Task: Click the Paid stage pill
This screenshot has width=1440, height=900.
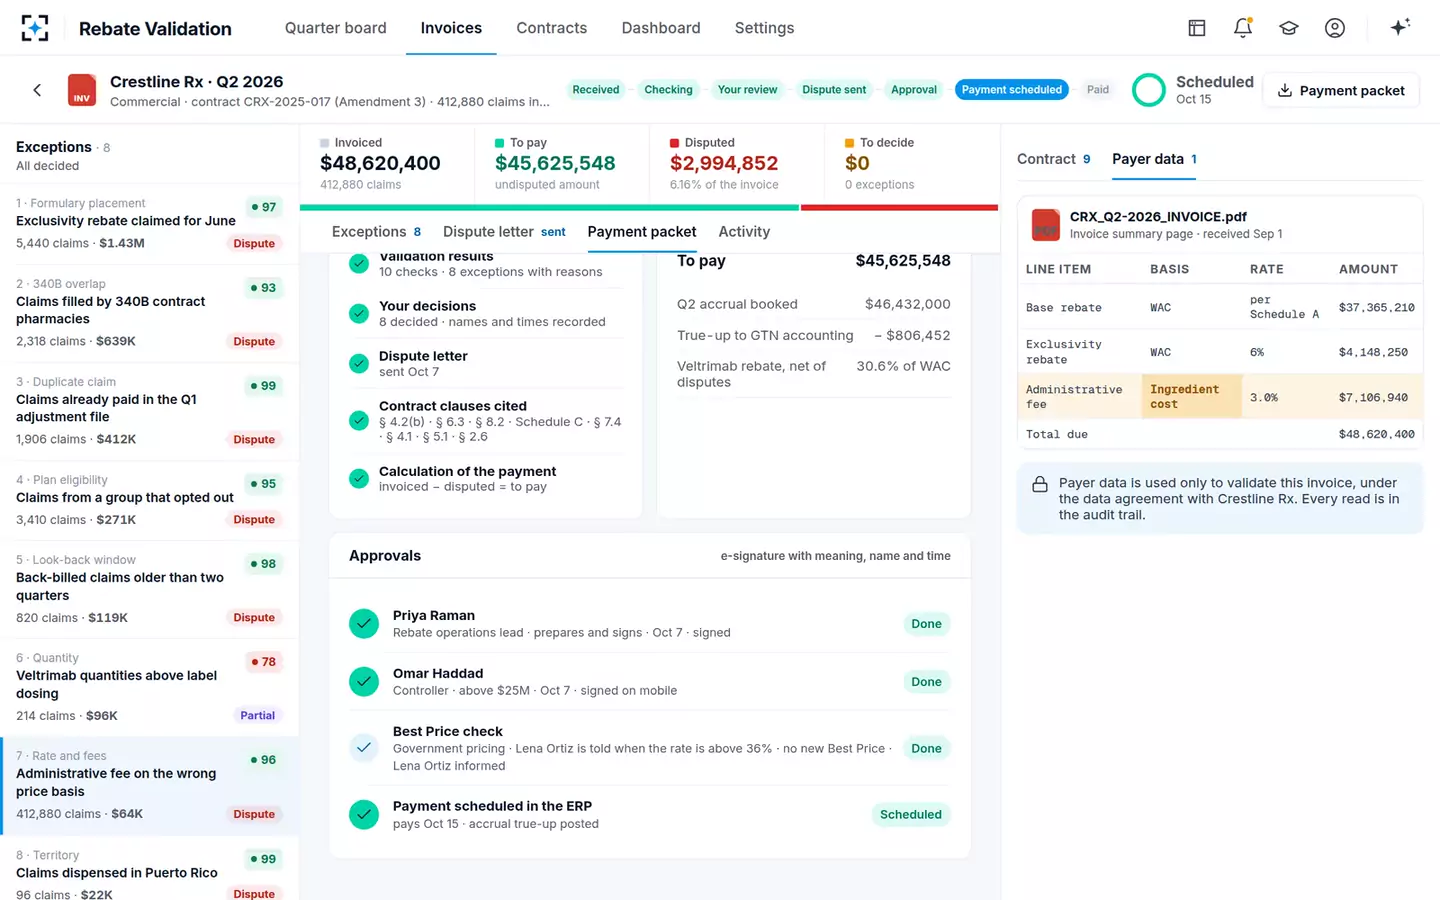Action: 1098,90
